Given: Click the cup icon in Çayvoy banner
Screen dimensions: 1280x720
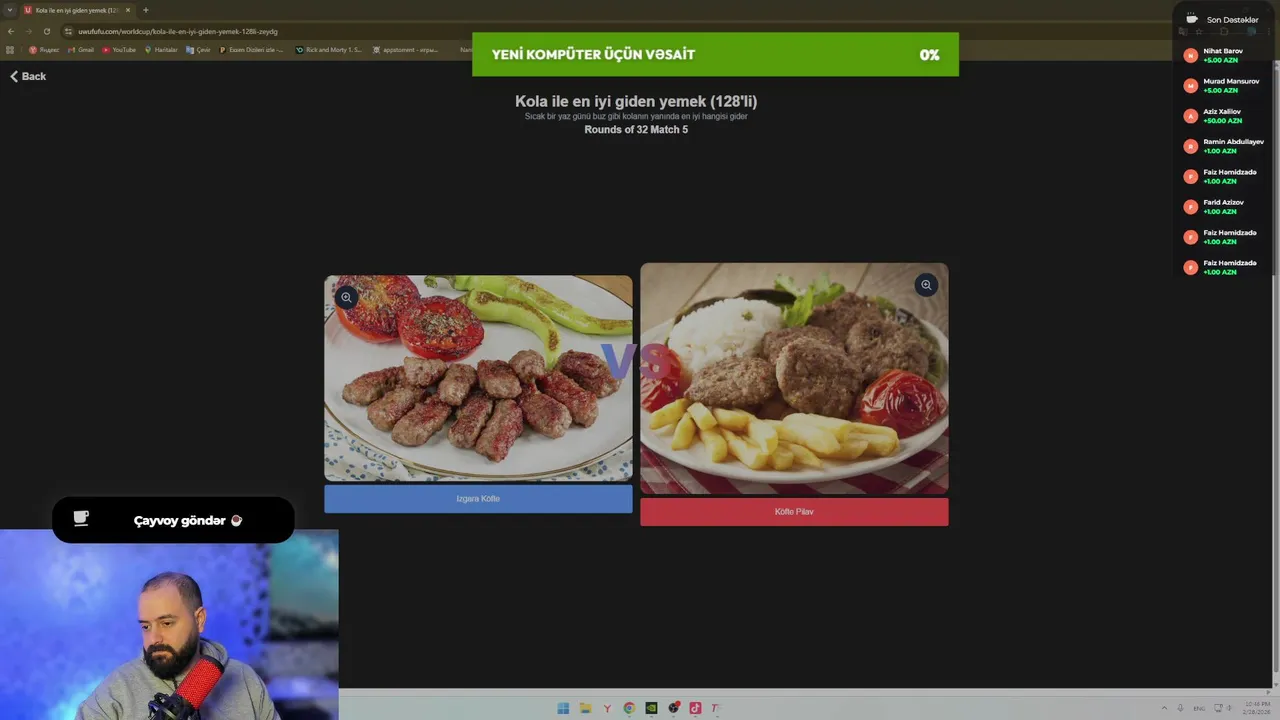Looking at the screenshot, I should [81, 518].
